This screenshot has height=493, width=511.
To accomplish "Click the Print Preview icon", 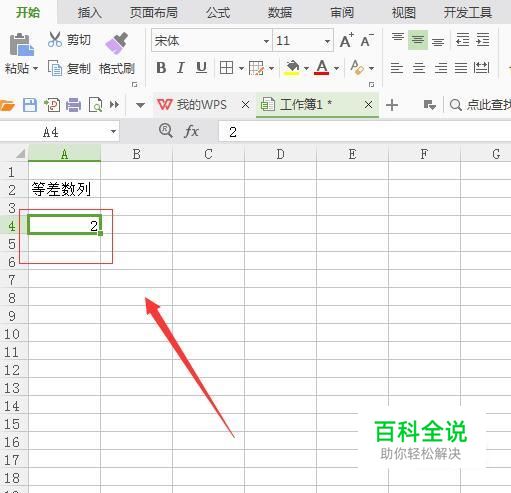I will (95, 105).
